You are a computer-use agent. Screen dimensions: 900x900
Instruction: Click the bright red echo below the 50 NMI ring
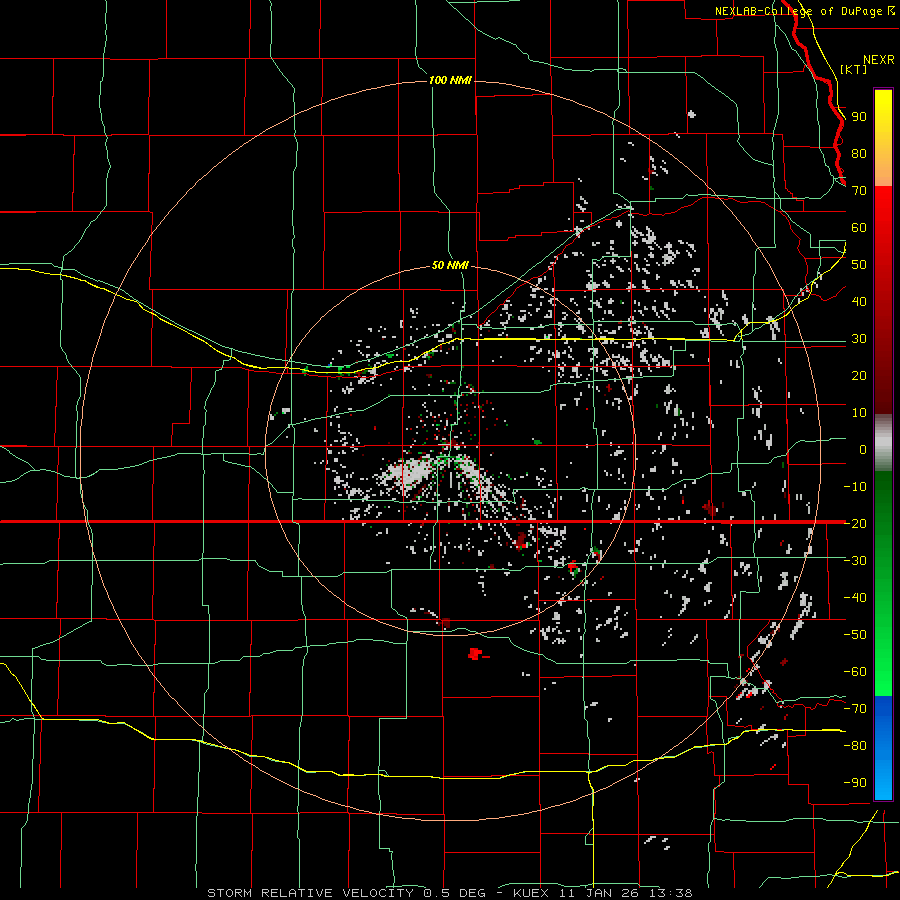475,653
